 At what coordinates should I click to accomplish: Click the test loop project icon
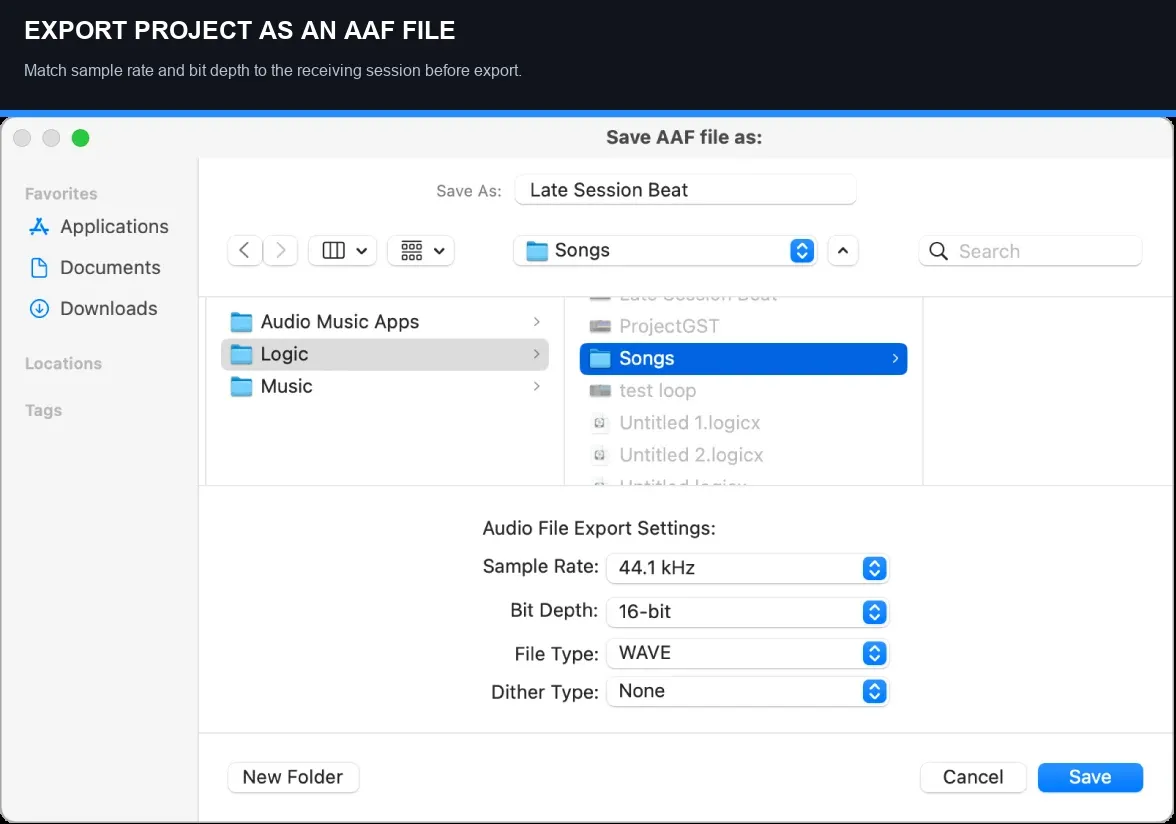tap(600, 391)
